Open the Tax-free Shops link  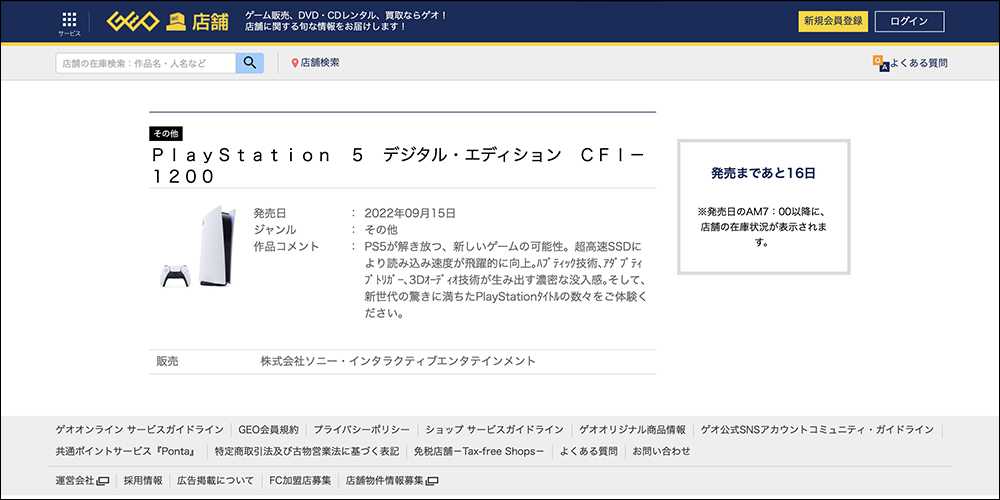[479, 451]
